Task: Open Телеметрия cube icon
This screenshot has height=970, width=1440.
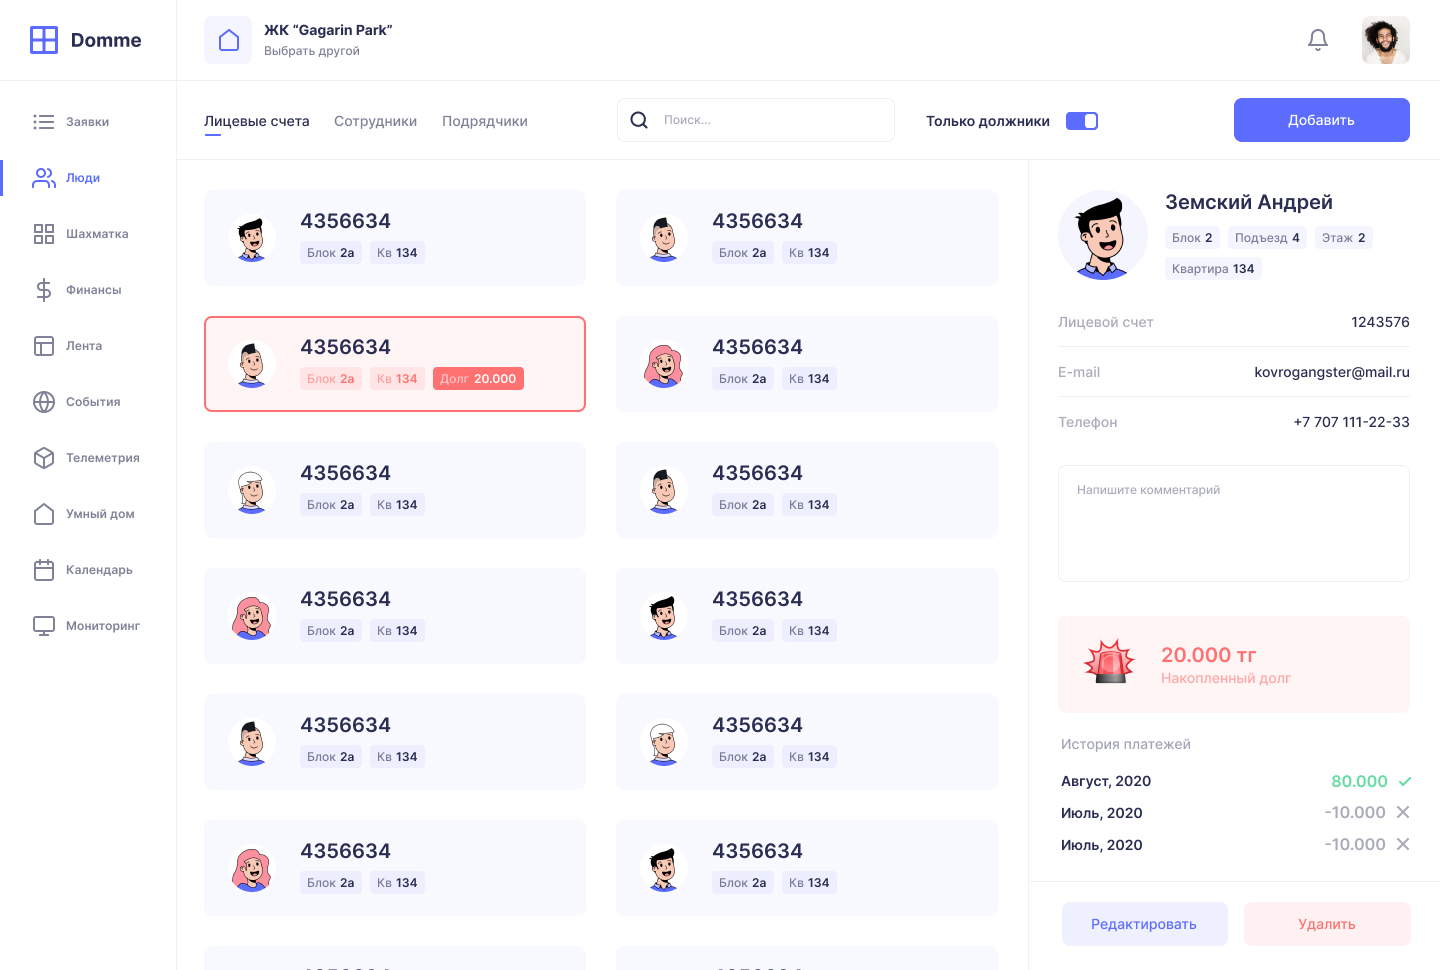Action: 44,458
